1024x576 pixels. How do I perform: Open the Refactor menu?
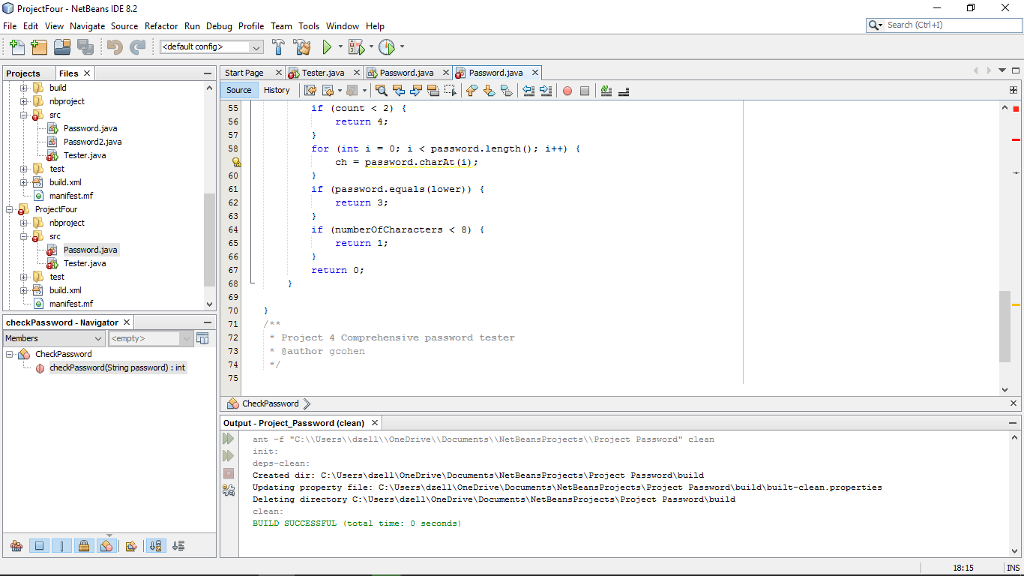pyautogui.click(x=161, y=26)
